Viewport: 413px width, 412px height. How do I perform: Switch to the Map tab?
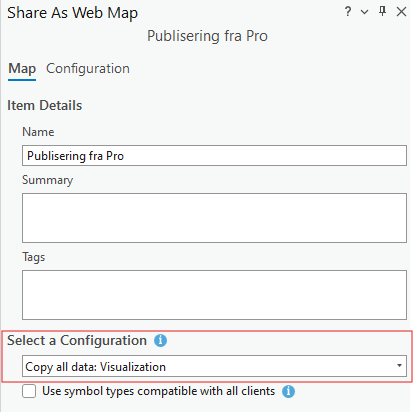pyautogui.click(x=22, y=69)
